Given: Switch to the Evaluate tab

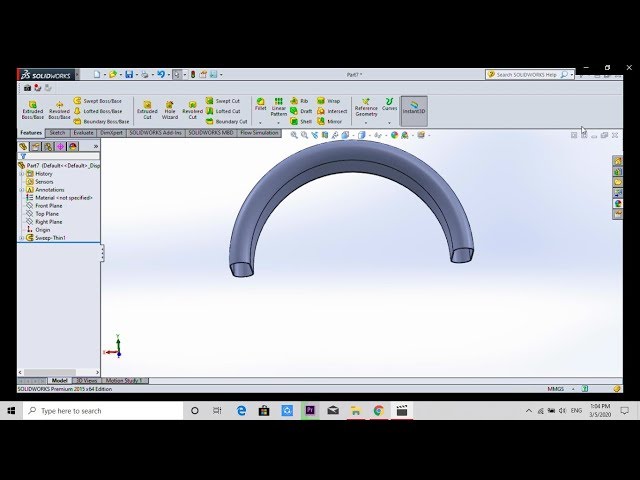Looking at the screenshot, I should [x=83, y=133].
